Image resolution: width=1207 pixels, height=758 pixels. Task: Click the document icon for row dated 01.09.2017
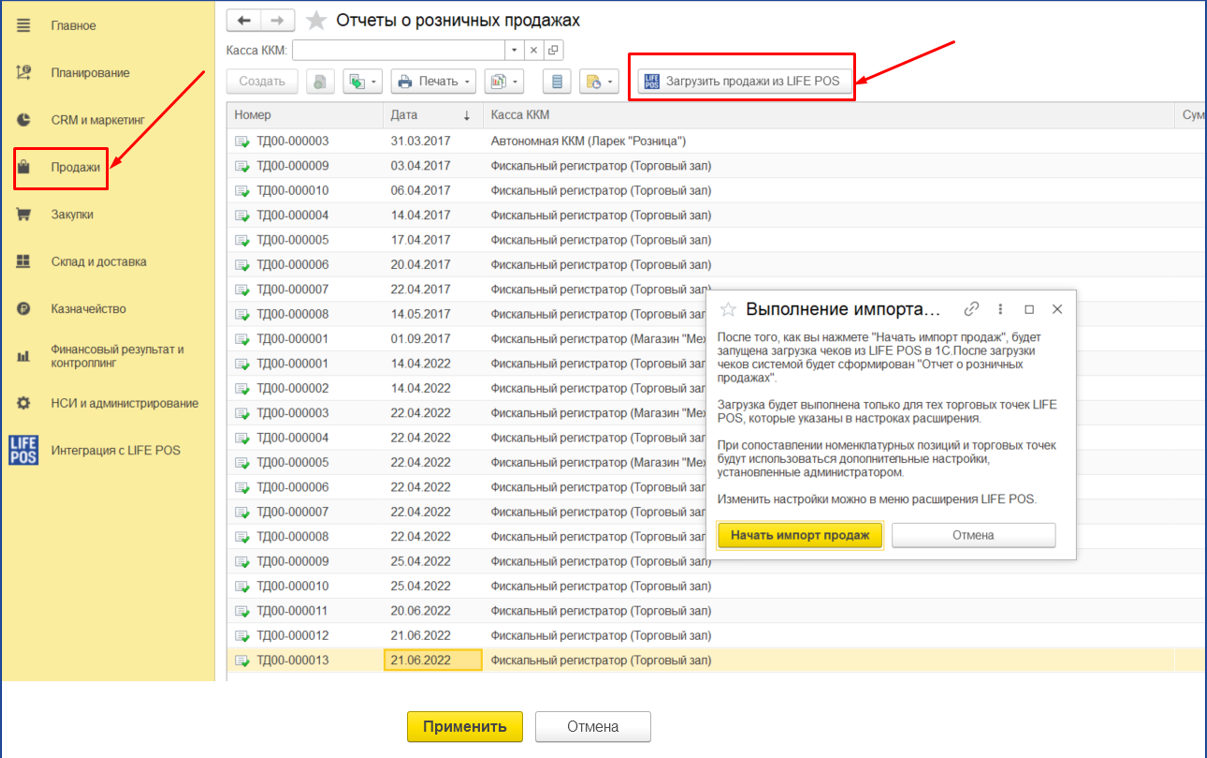coord(242,339)
